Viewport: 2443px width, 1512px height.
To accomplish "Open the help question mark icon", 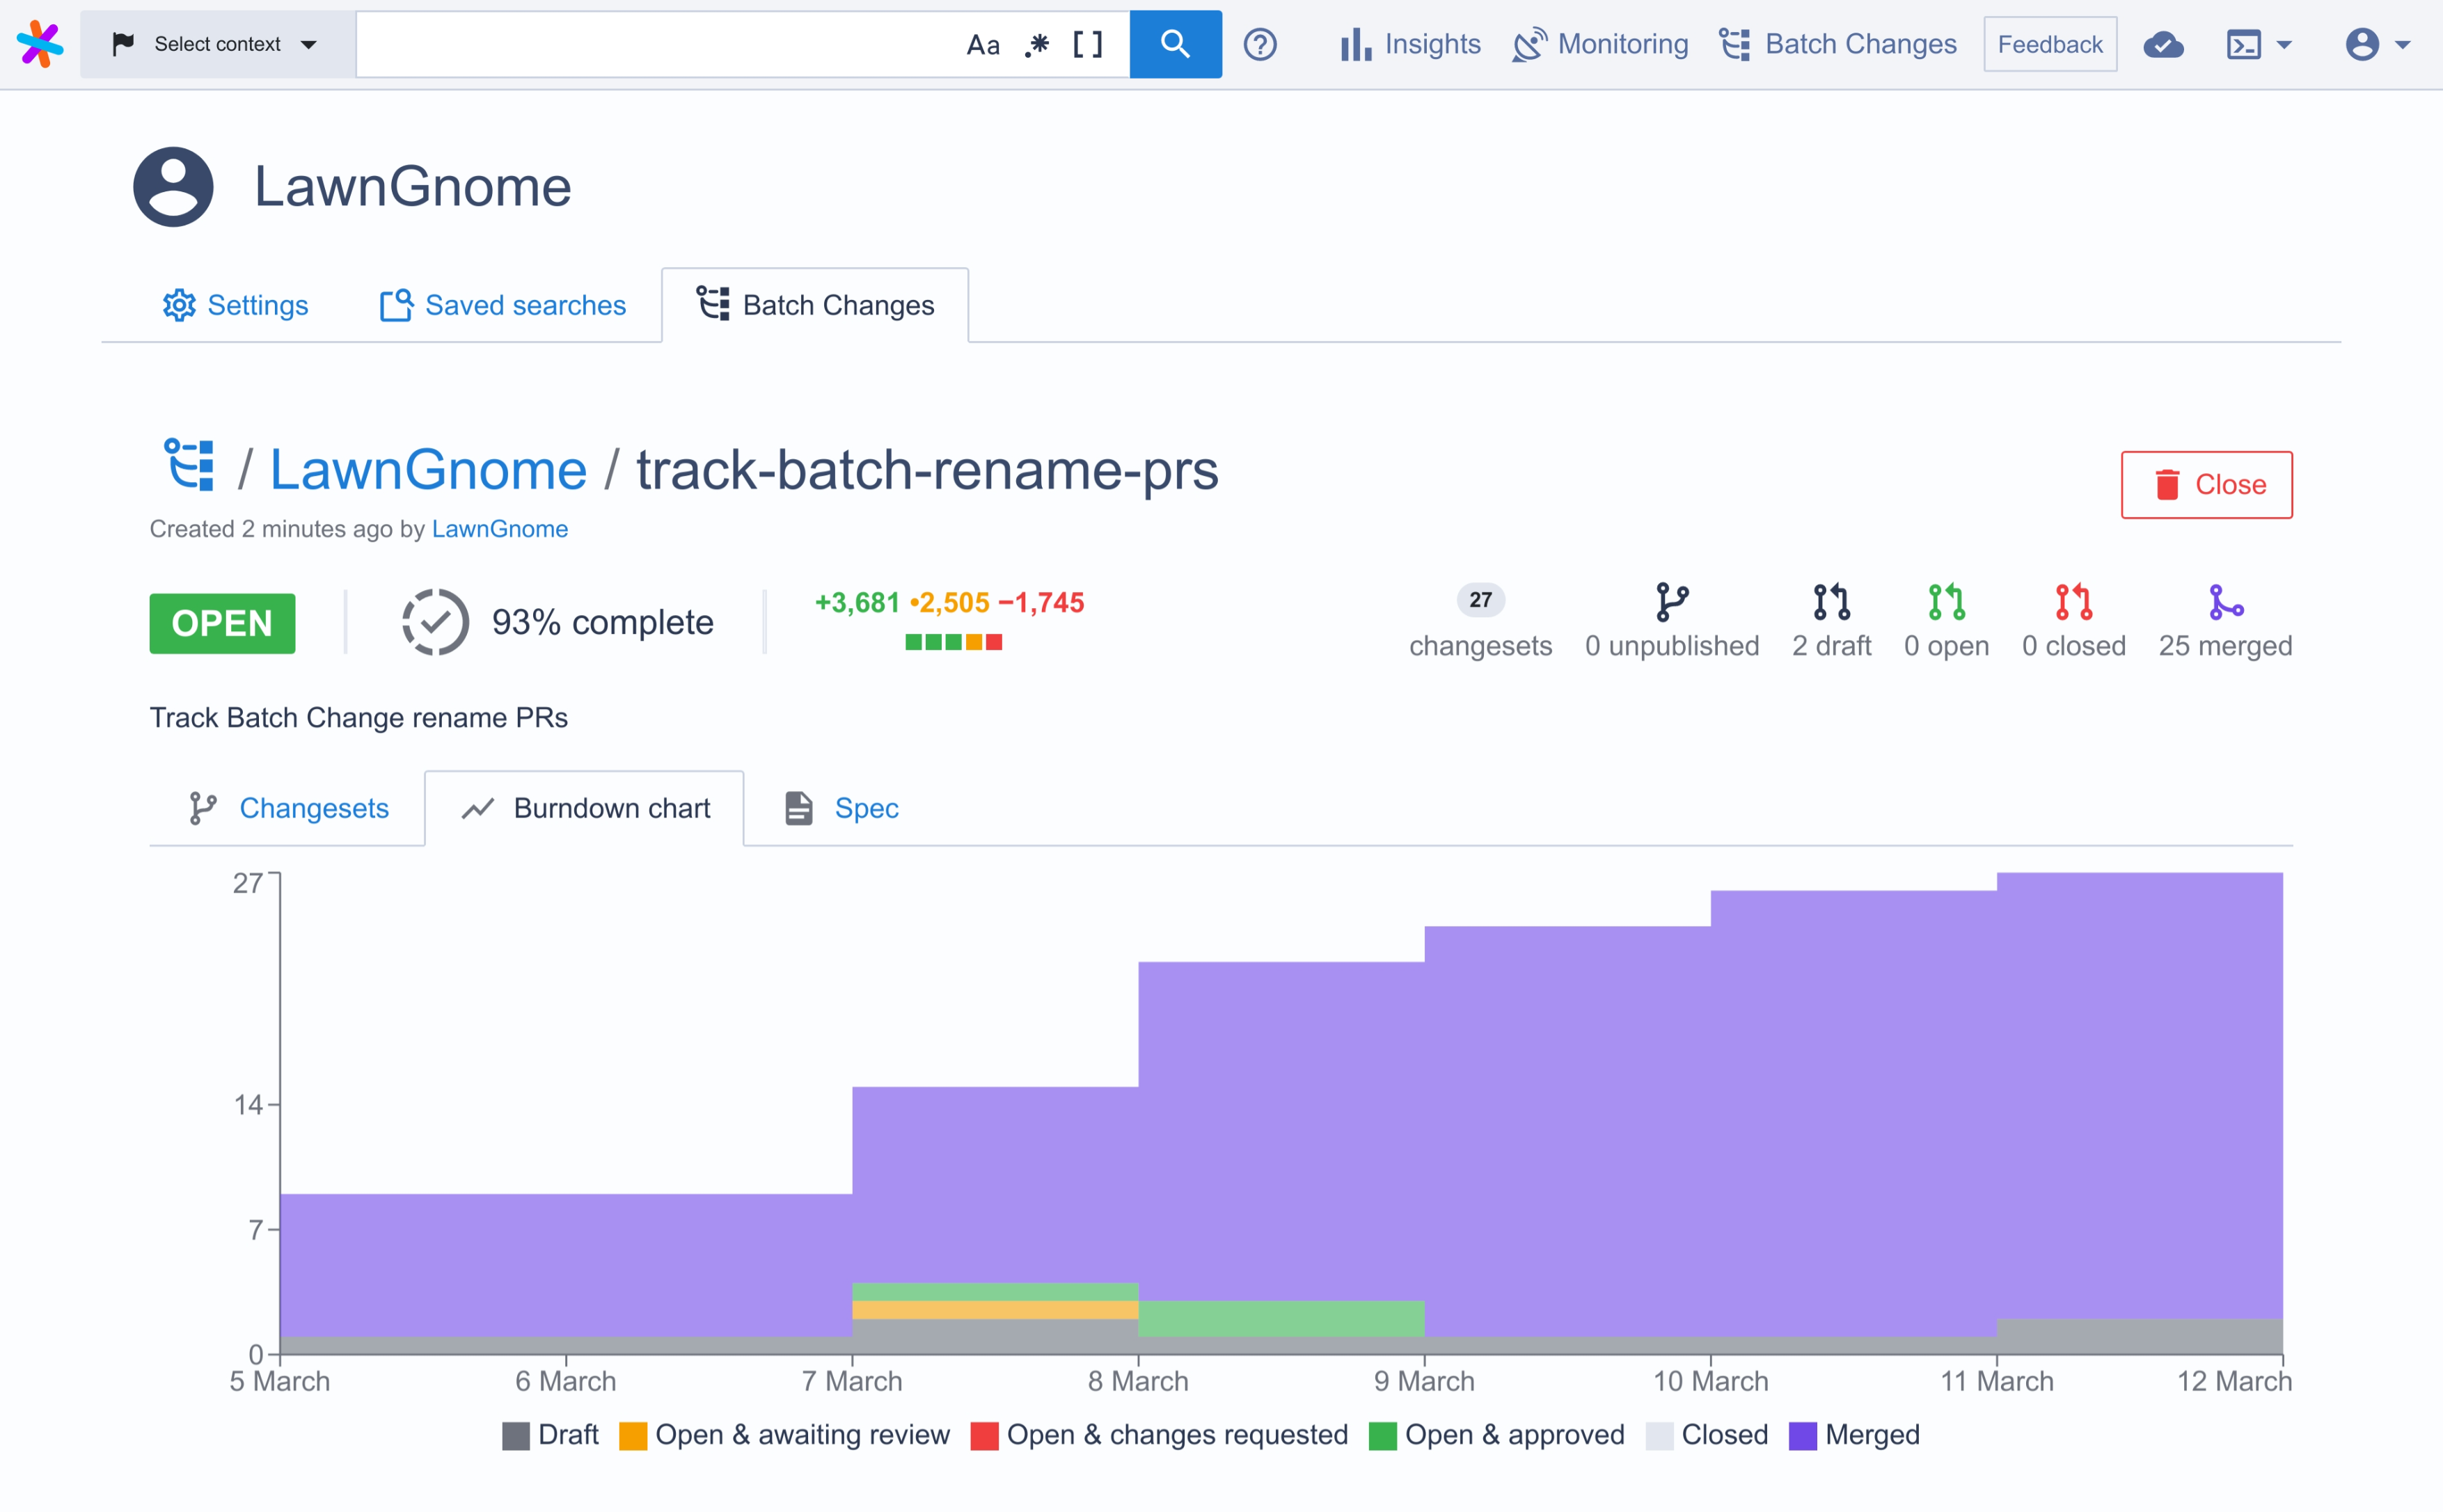I will point(1260,45).
